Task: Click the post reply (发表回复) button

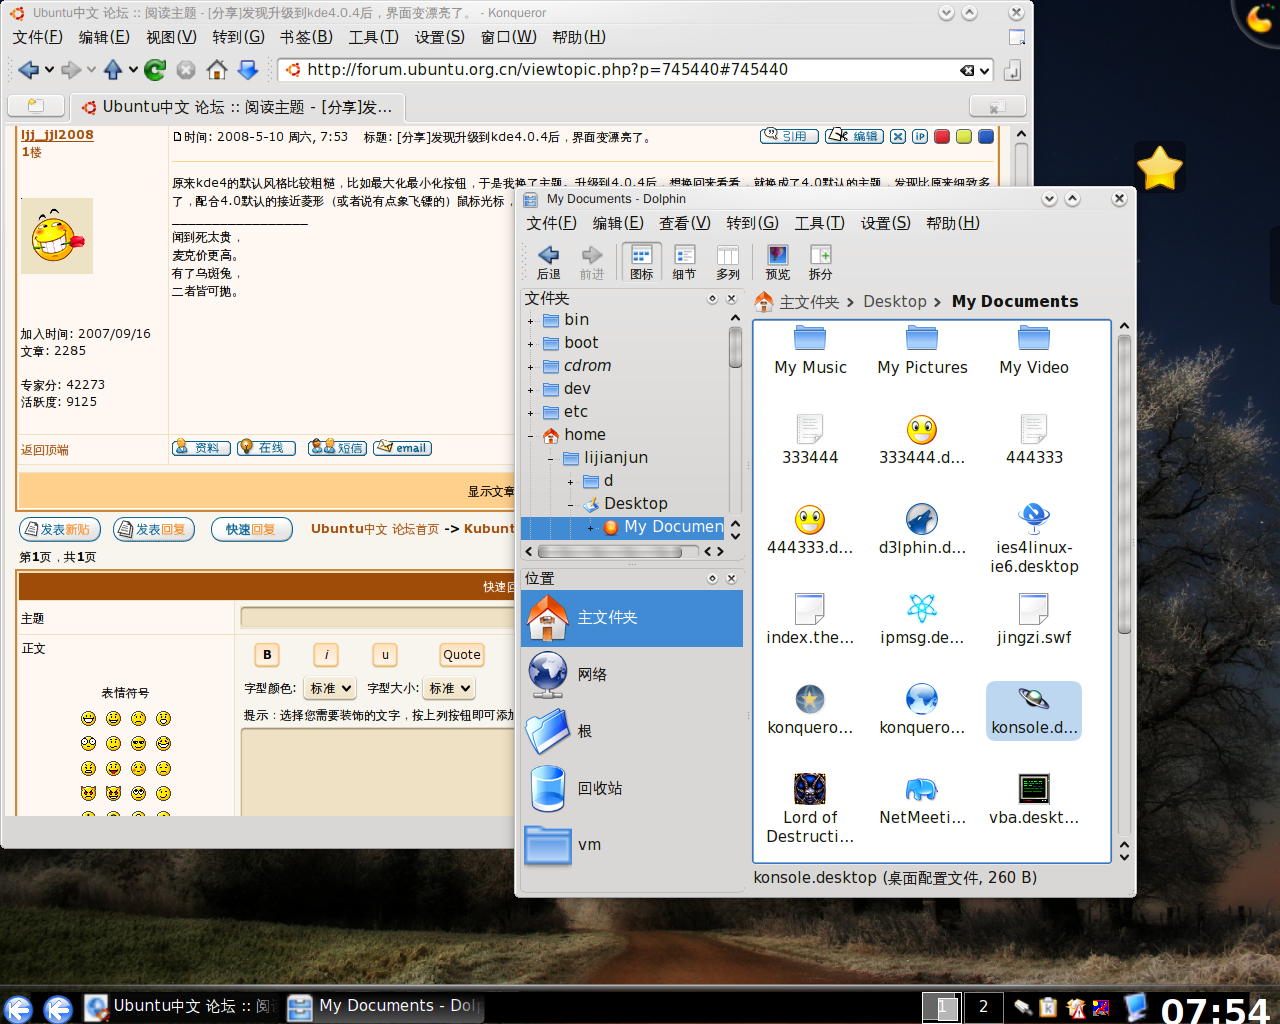Action: (154, 529)
